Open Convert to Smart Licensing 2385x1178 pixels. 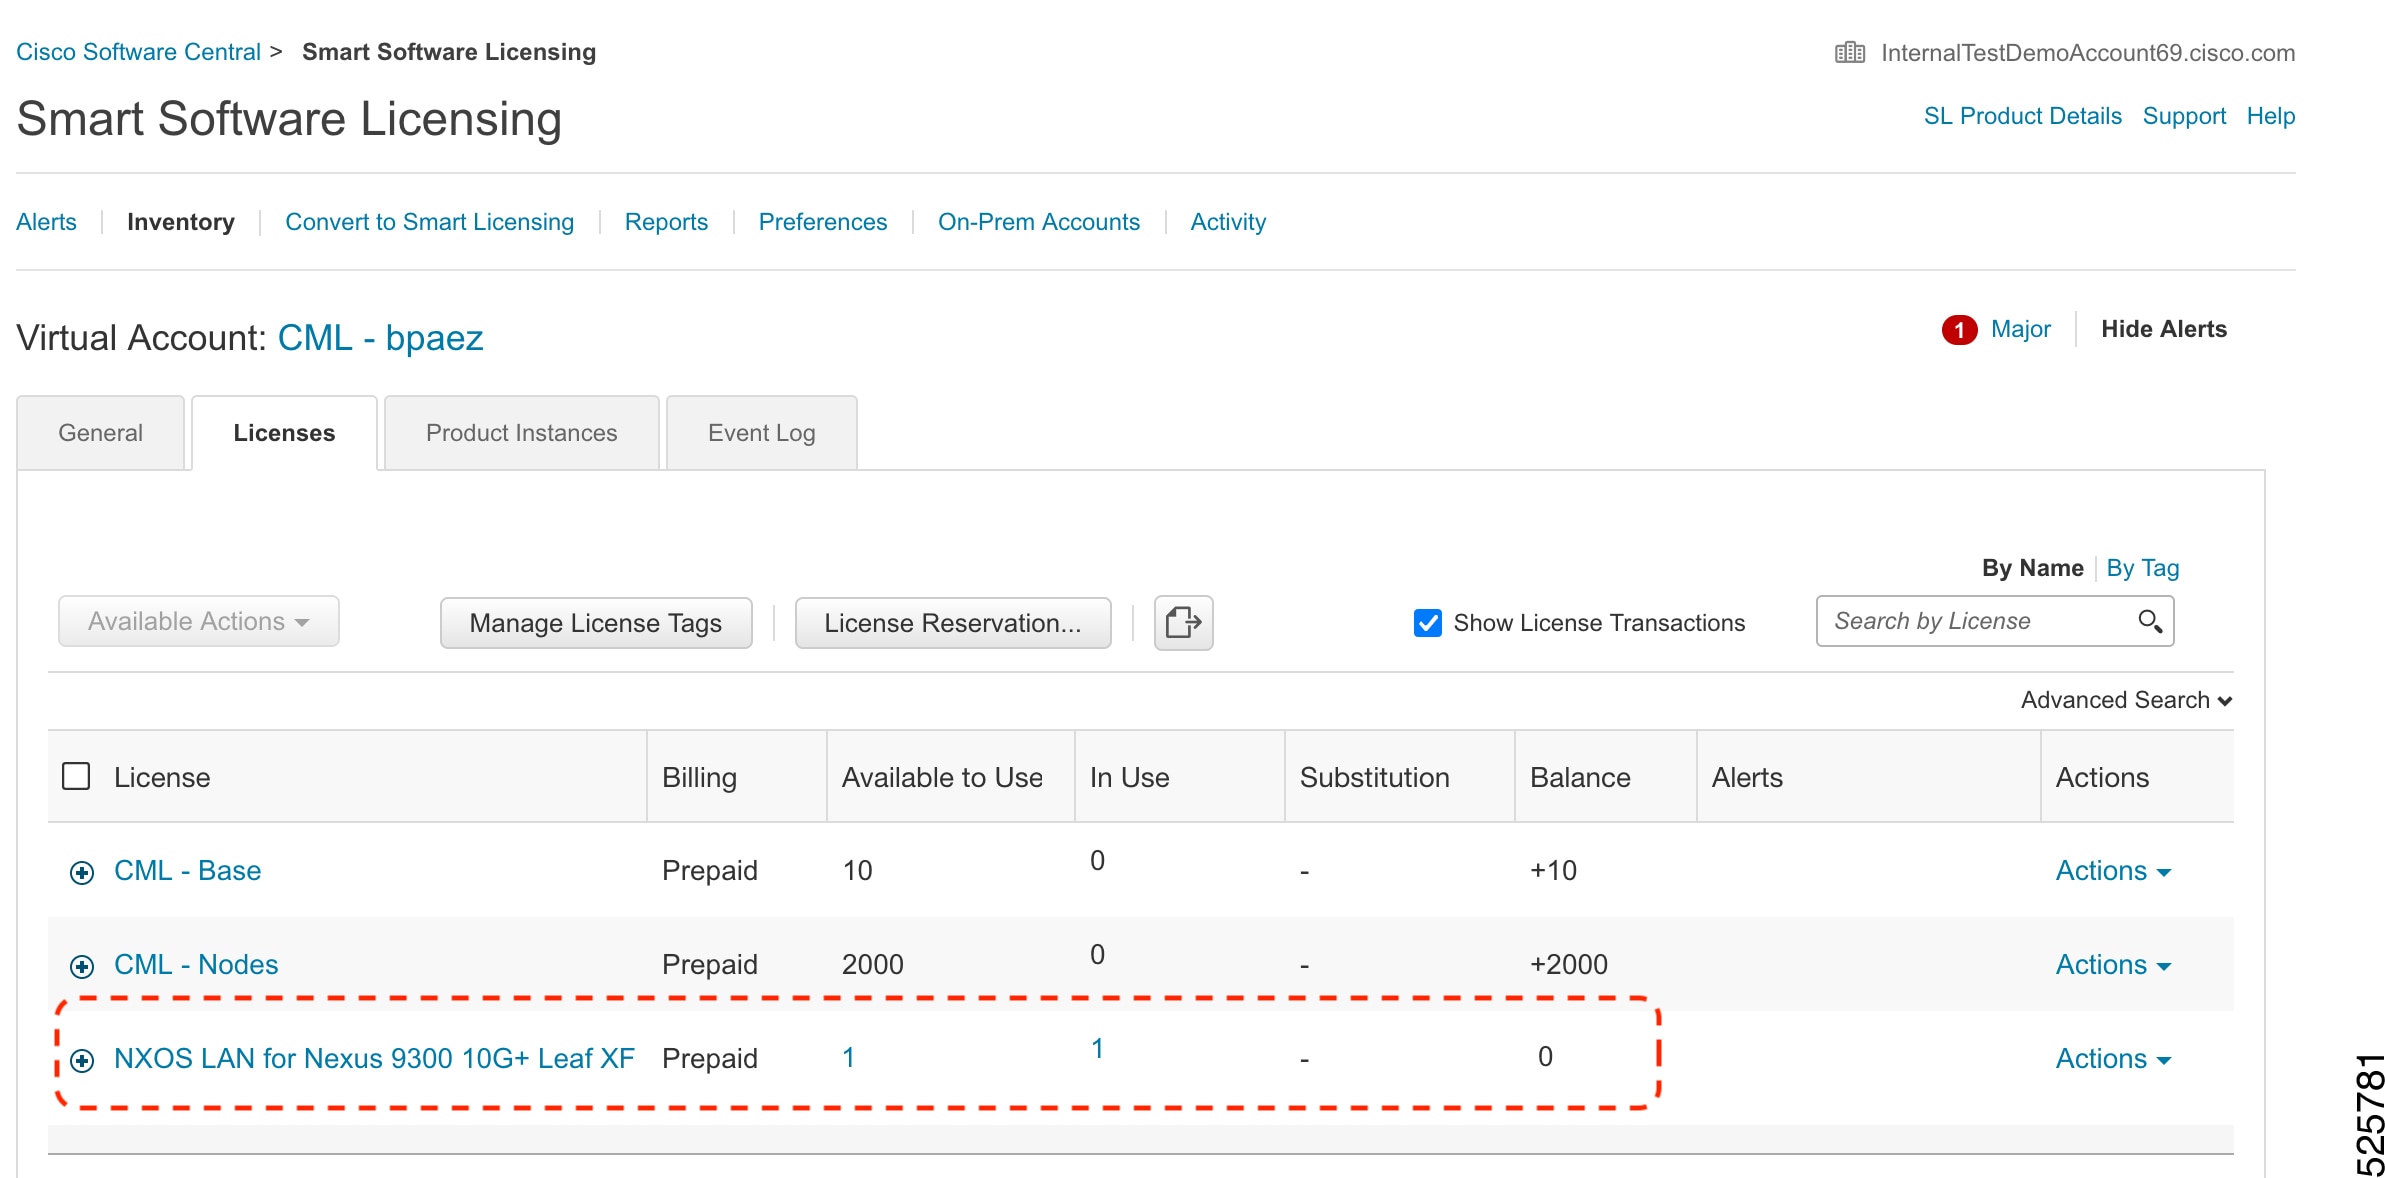[x=430, y=222]
